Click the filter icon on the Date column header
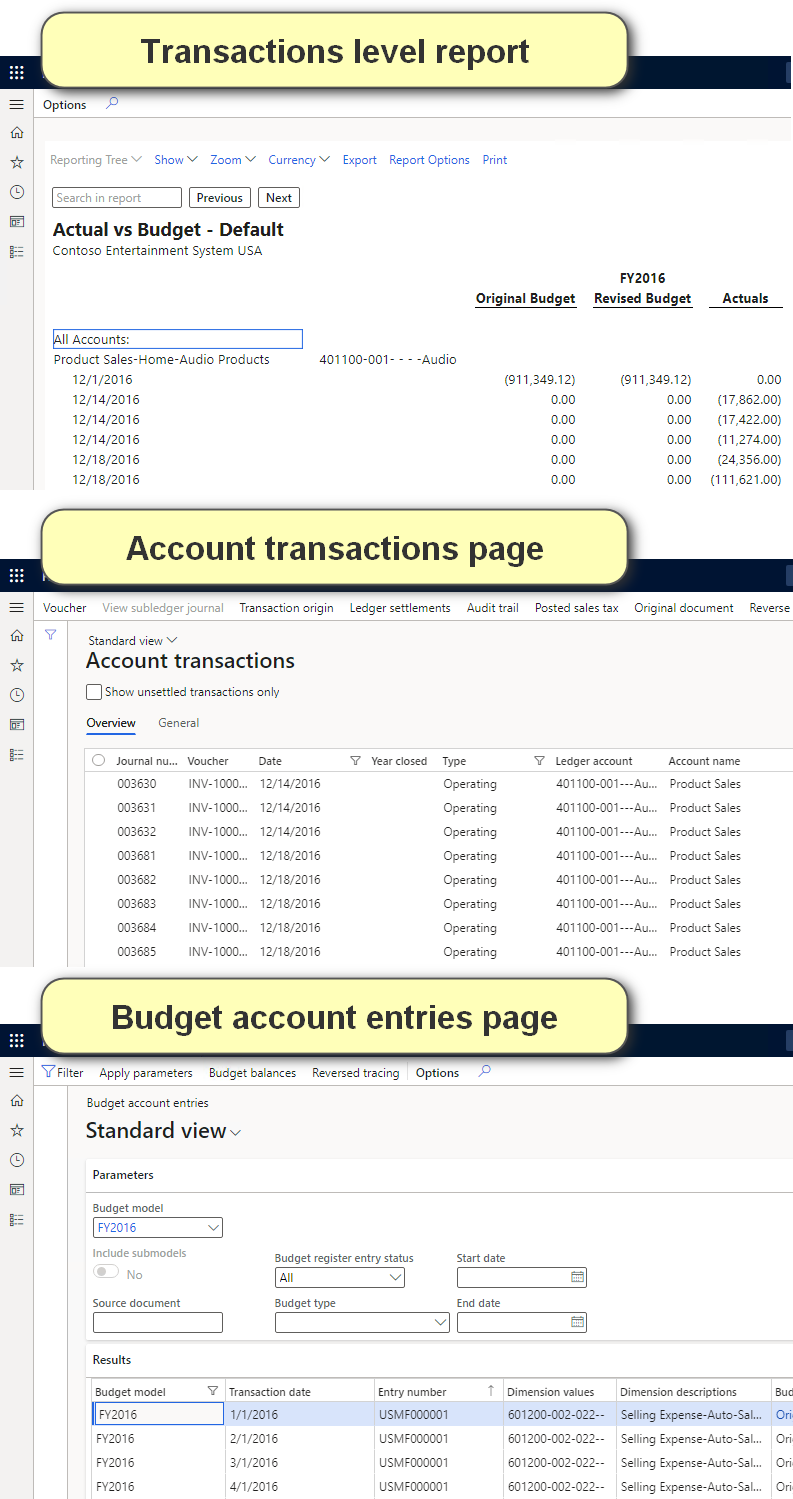Screen dimensions: 793x1499 coord(355,761)
